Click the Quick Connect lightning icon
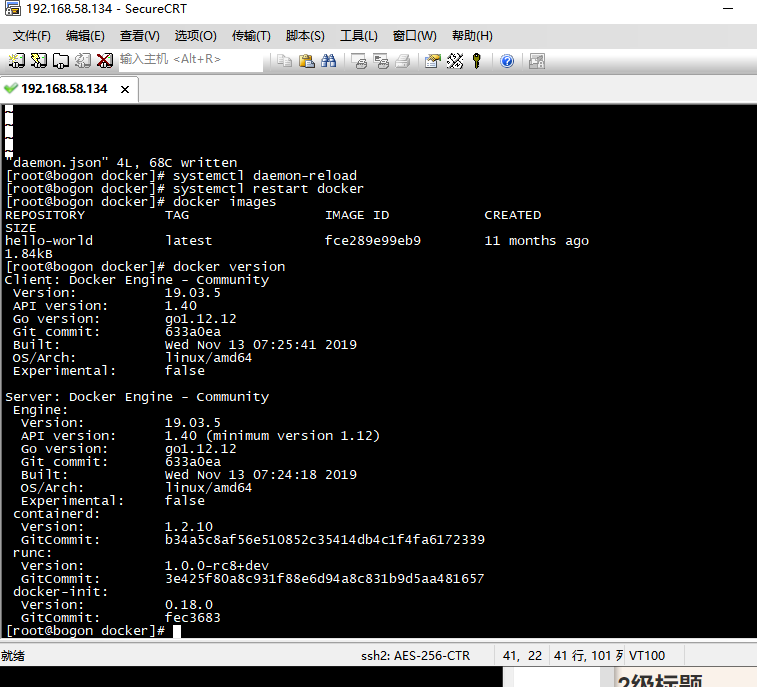757x687 pixels. (39, 61)
